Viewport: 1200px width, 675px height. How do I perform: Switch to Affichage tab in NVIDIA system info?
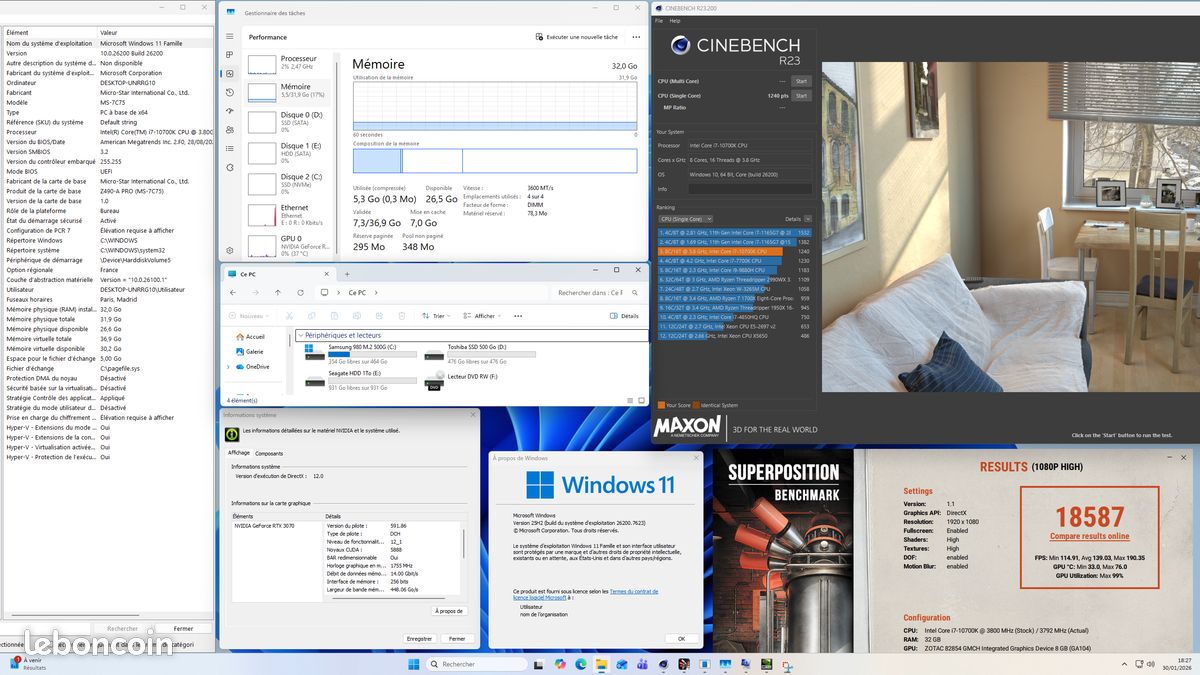tap(238, 453)
